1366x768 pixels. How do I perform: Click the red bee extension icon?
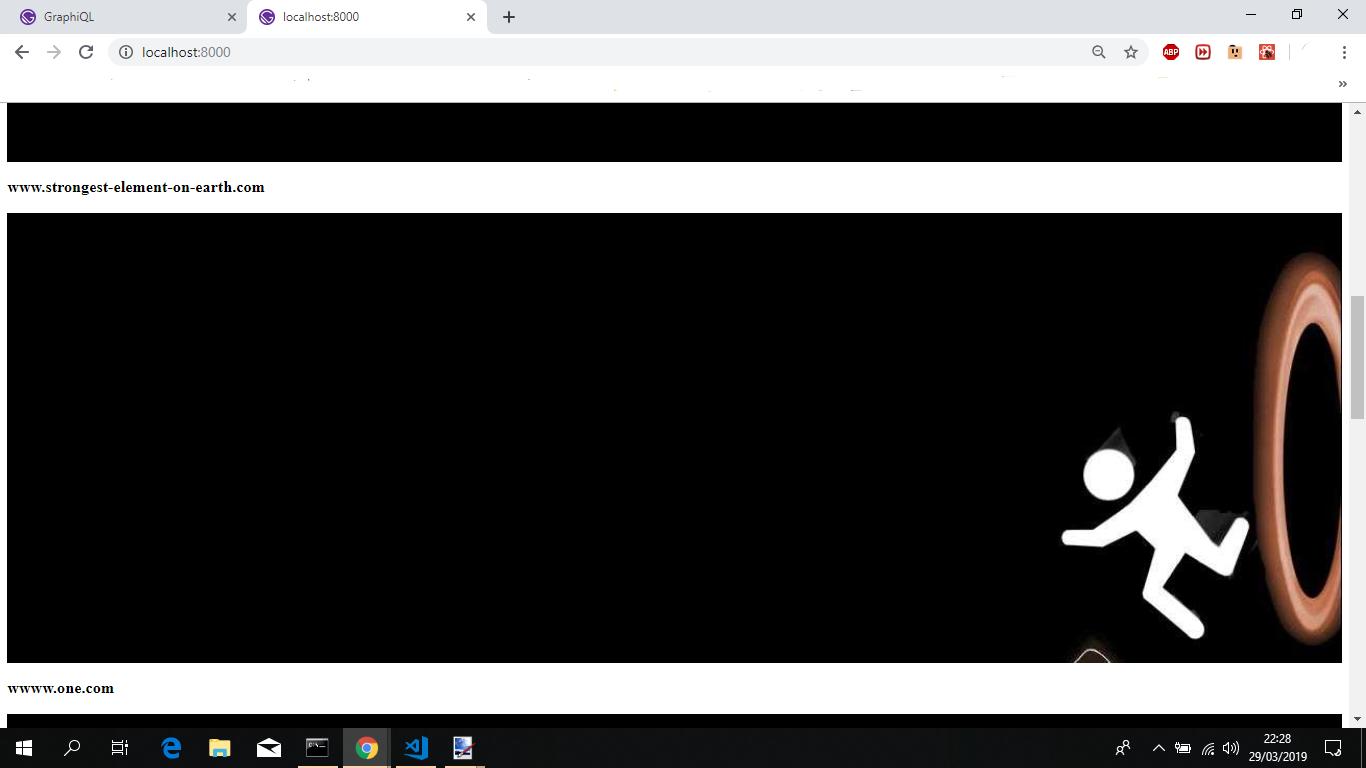[x=1267, y=51]
